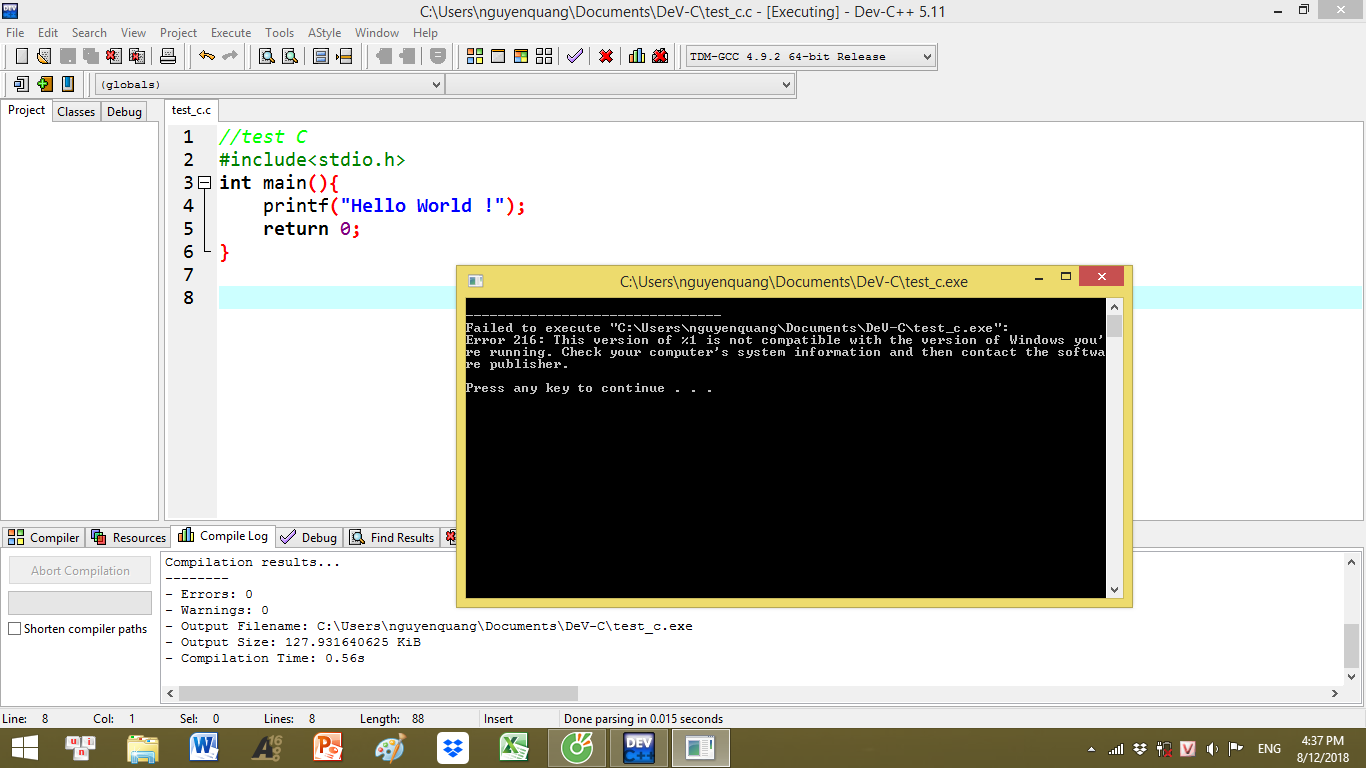This screenshot has height=768, width=1366.
Task: Click the Compile icon with colored squares
Action: tap(475, 56)
